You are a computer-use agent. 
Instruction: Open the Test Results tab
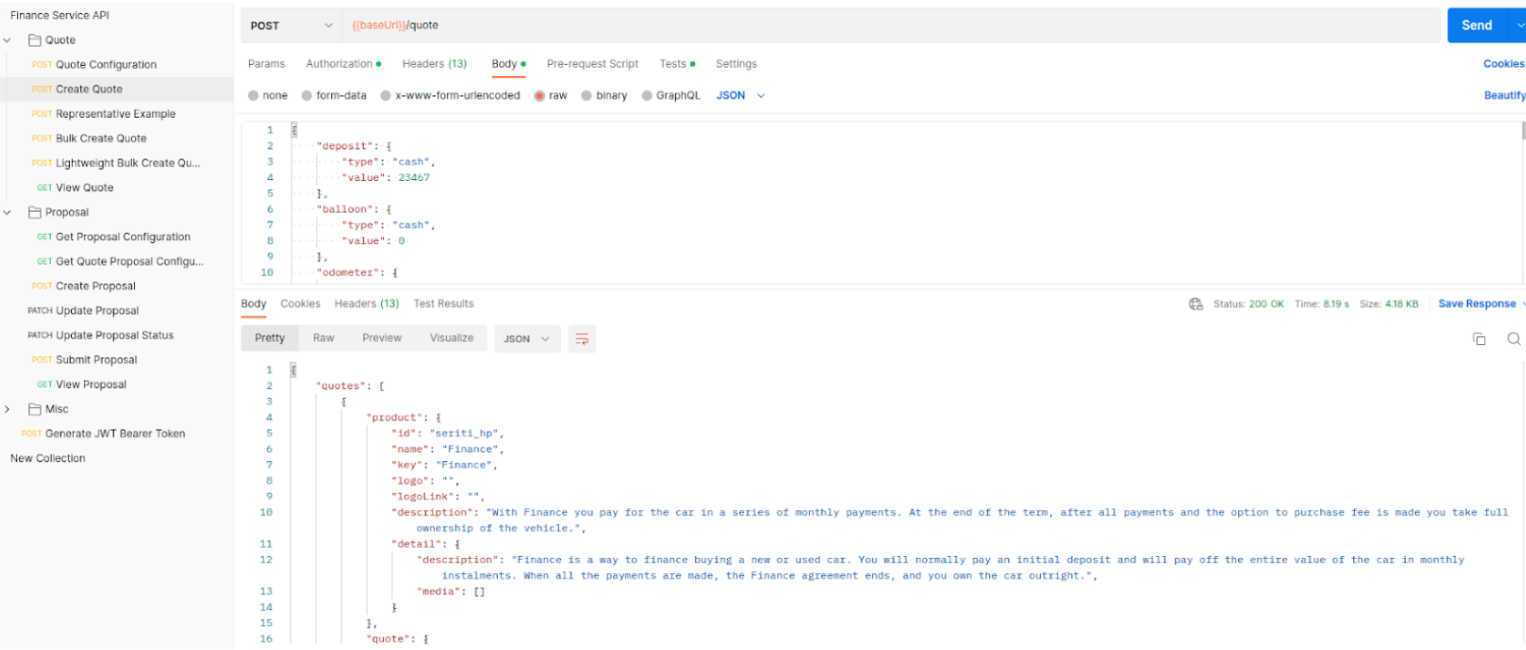(443, 304)
